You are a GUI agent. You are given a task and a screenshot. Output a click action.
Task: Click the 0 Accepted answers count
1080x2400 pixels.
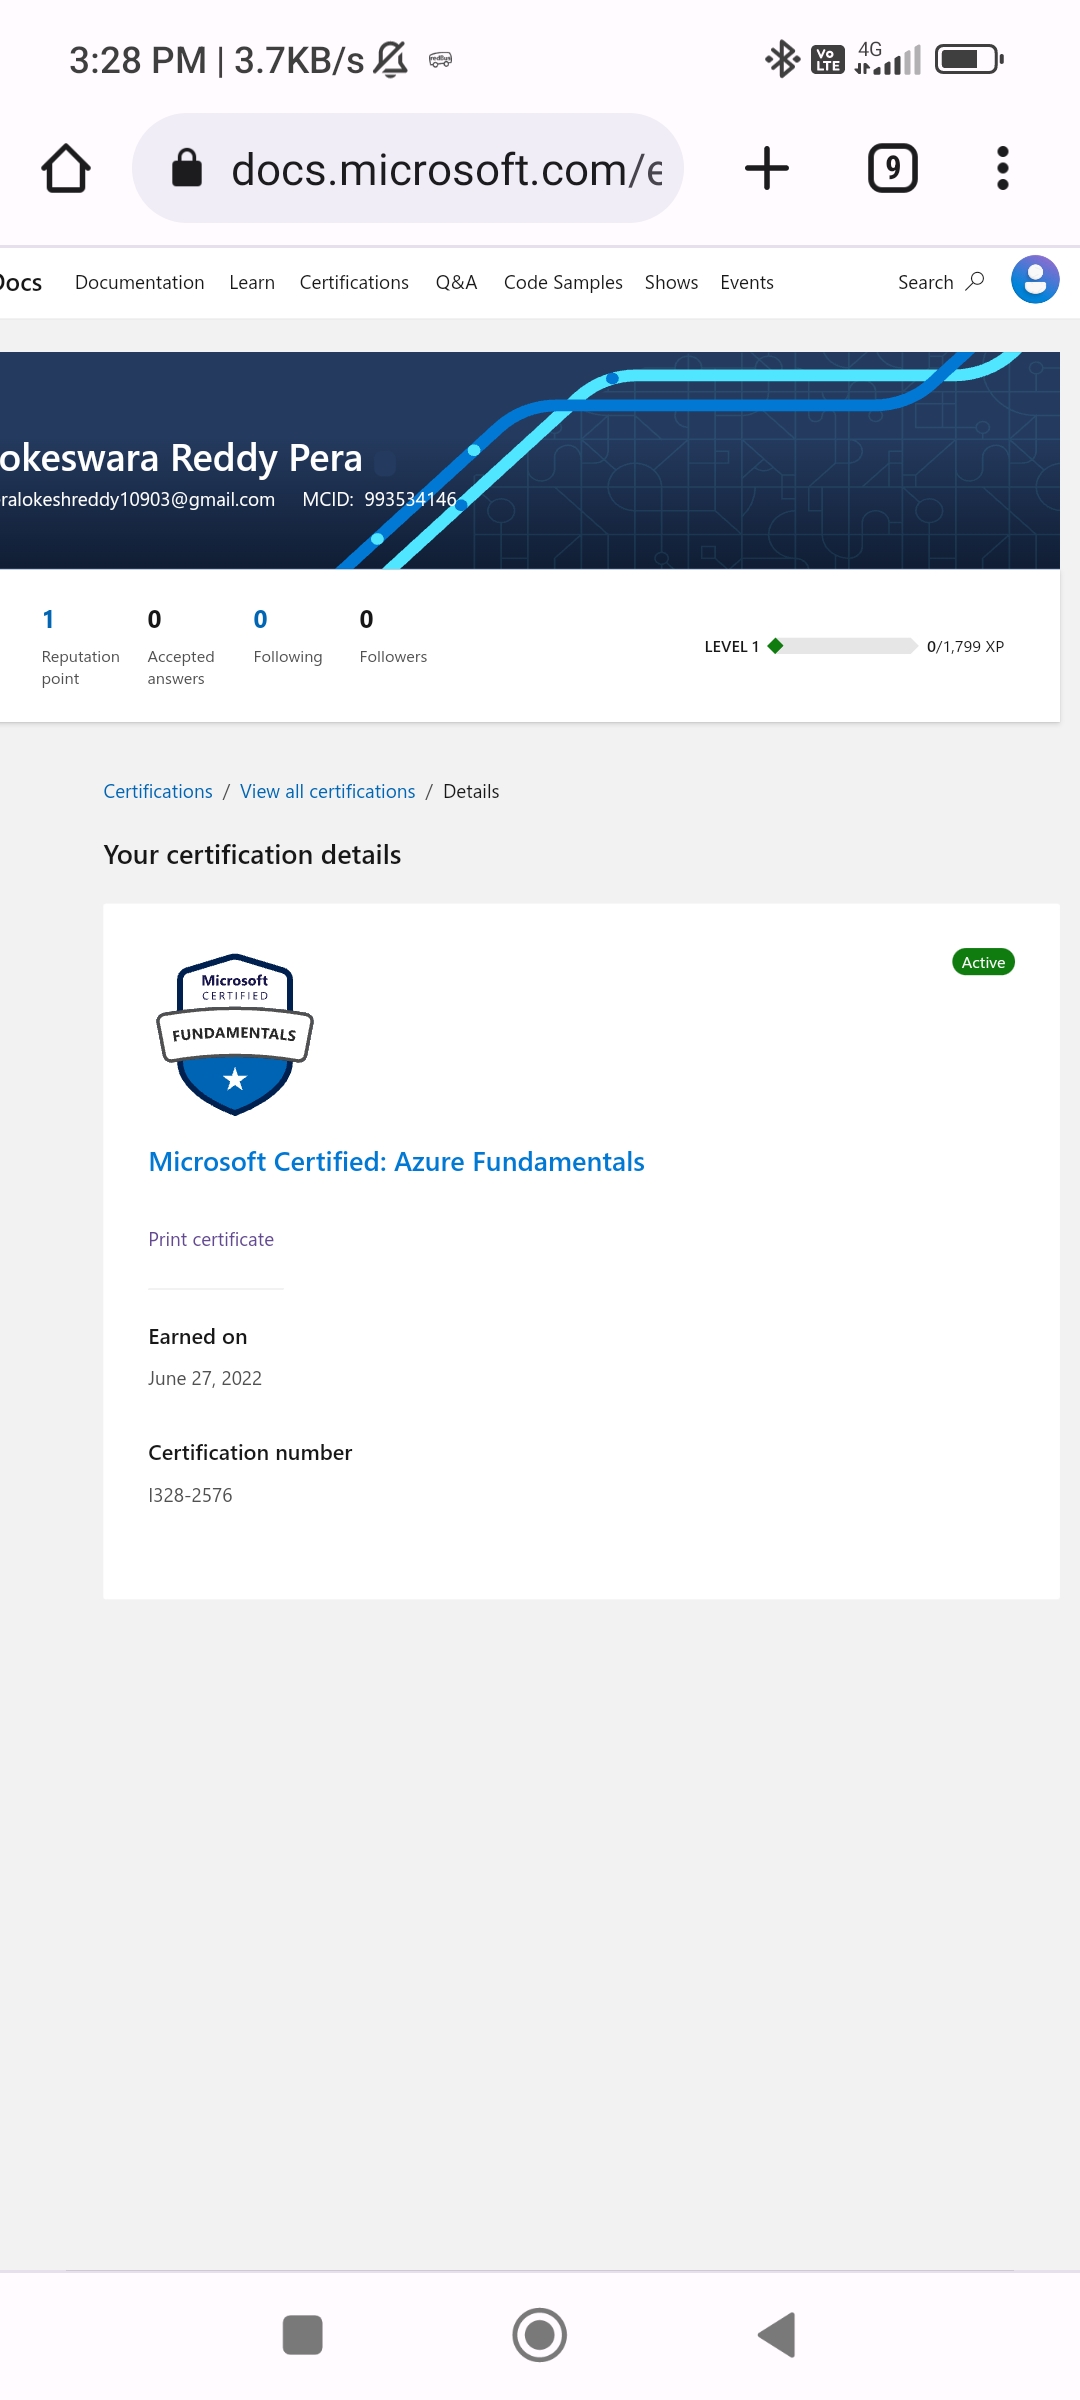pyautogui.click(x=181, y=647)
